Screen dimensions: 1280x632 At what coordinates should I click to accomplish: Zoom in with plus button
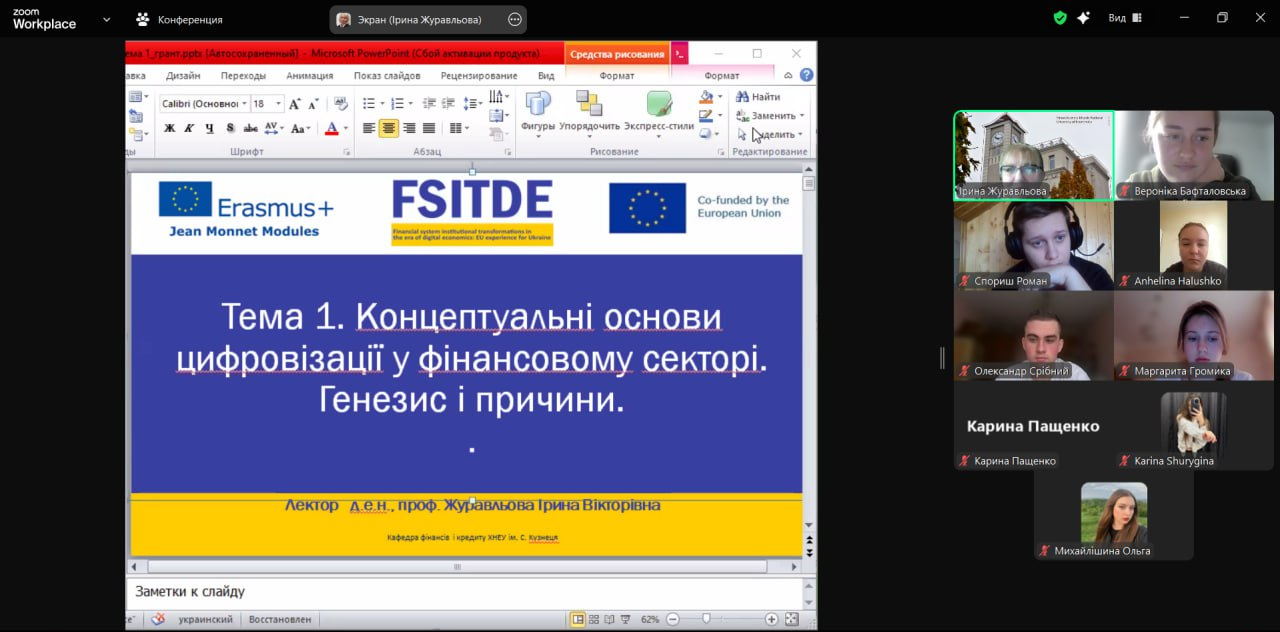[x=771, y=619]
